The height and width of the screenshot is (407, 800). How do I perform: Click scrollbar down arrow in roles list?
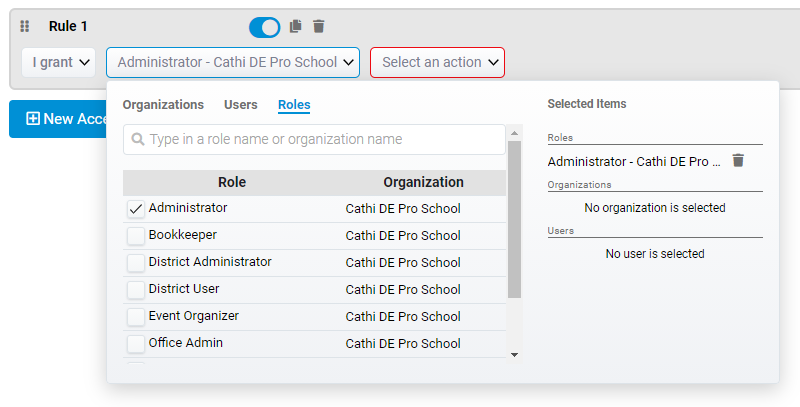[514, 354]
